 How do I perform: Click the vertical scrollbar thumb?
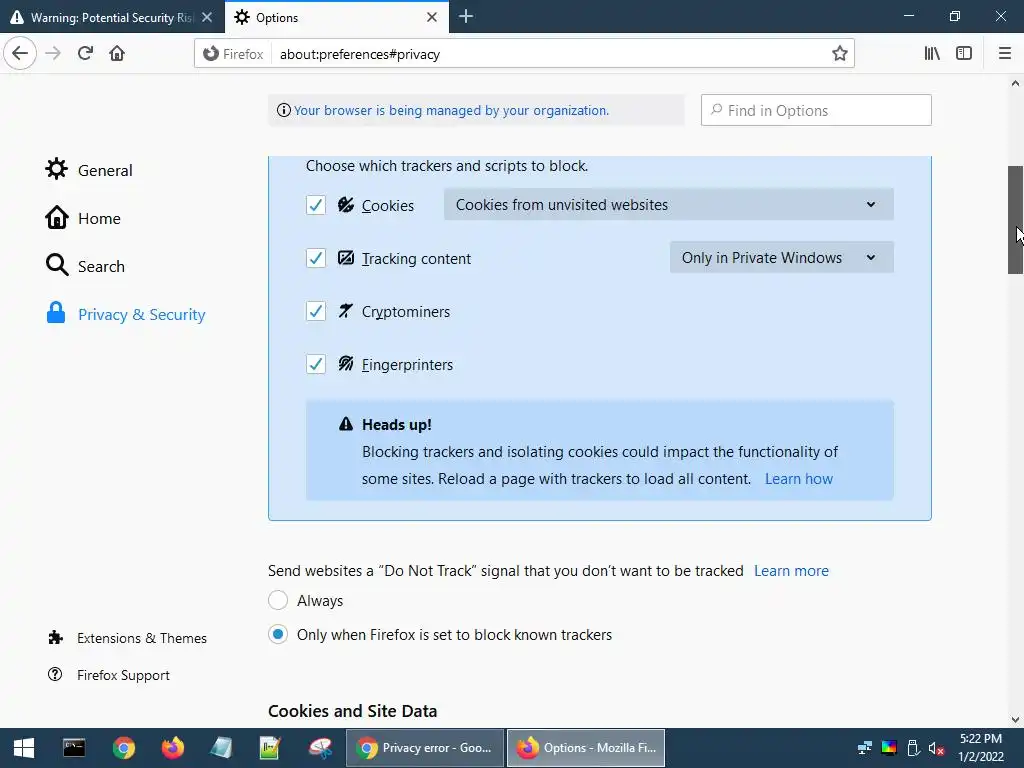1015,220
